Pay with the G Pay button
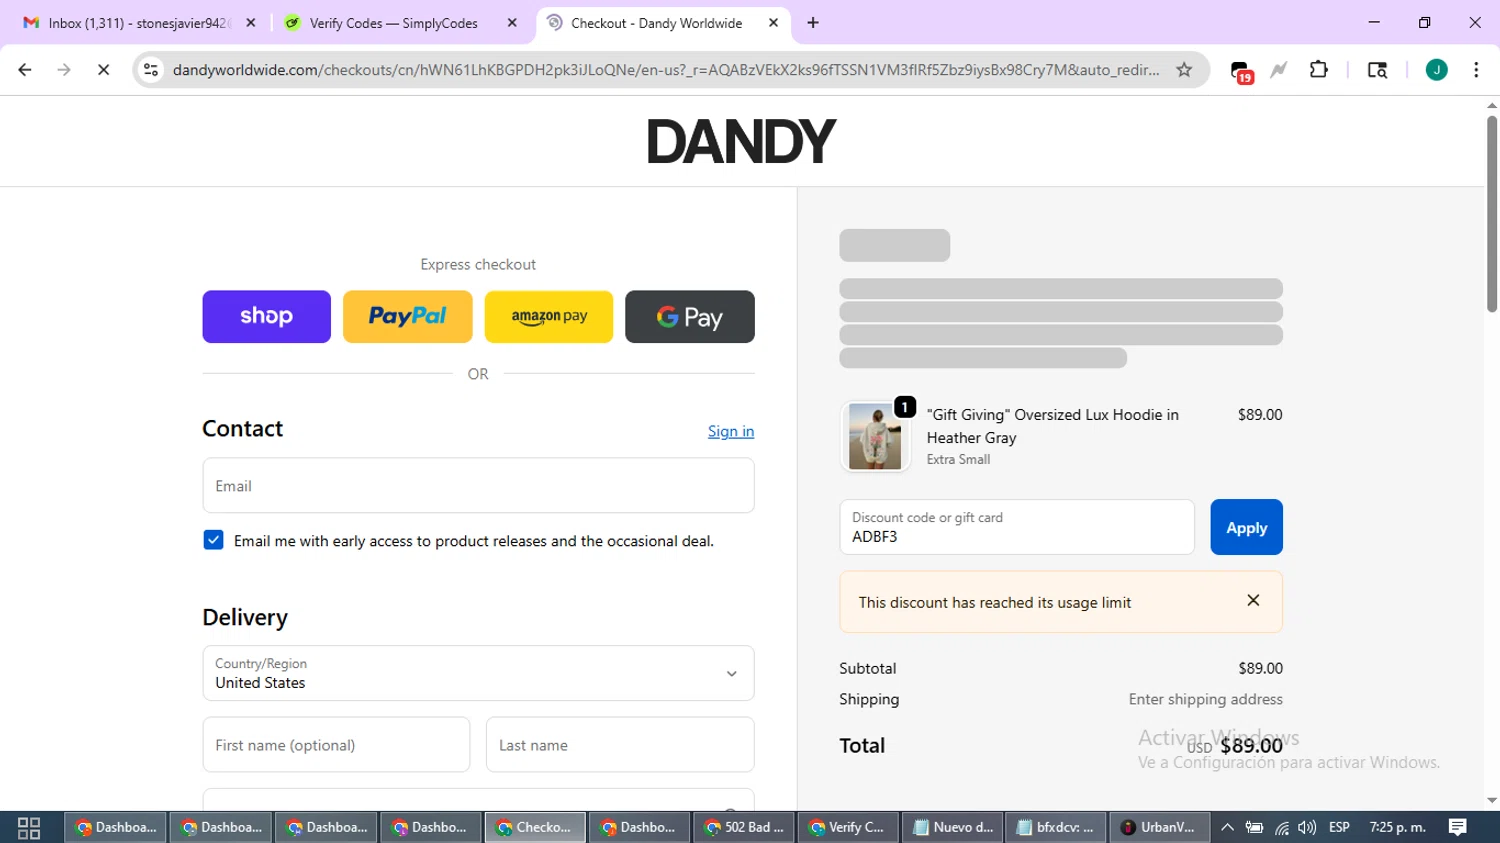Image resolution: width=1500 pixels, height=843 pixels. click(x=690, y=317)
